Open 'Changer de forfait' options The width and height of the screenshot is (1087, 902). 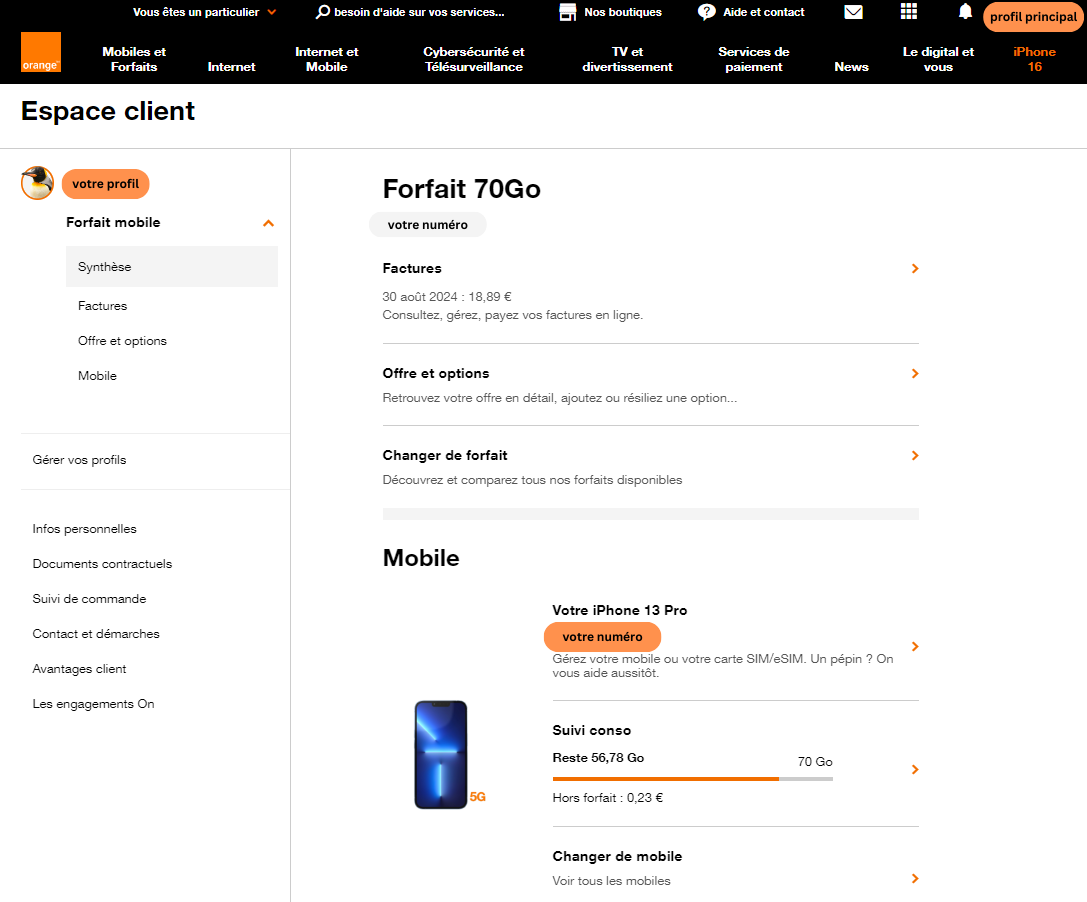(x=445, y=455)
